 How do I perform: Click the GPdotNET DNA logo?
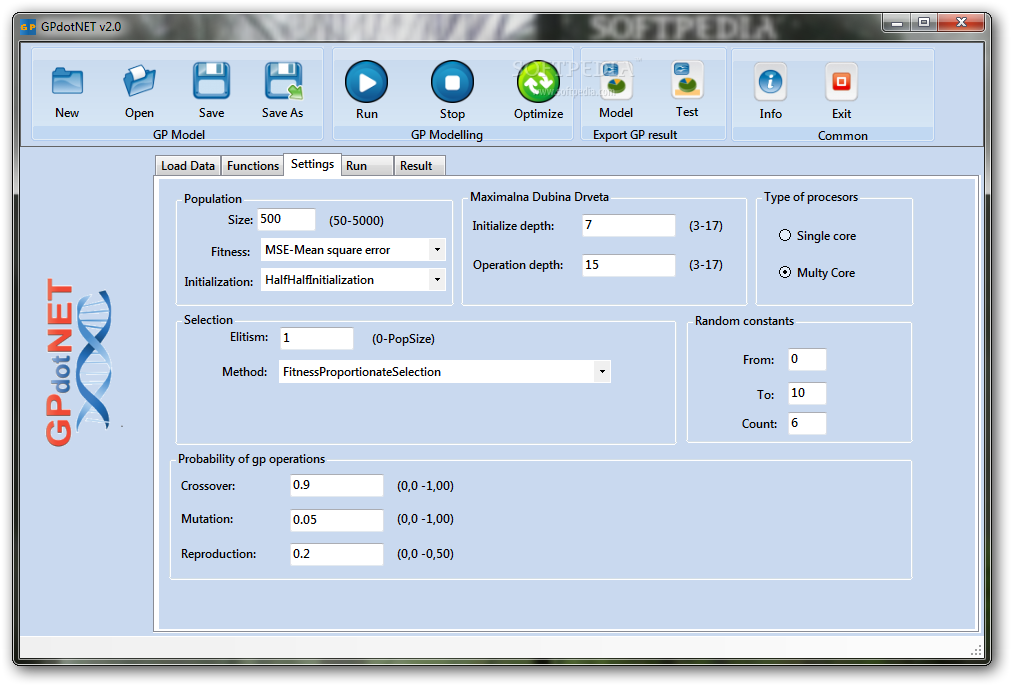[x=78, y=362]
